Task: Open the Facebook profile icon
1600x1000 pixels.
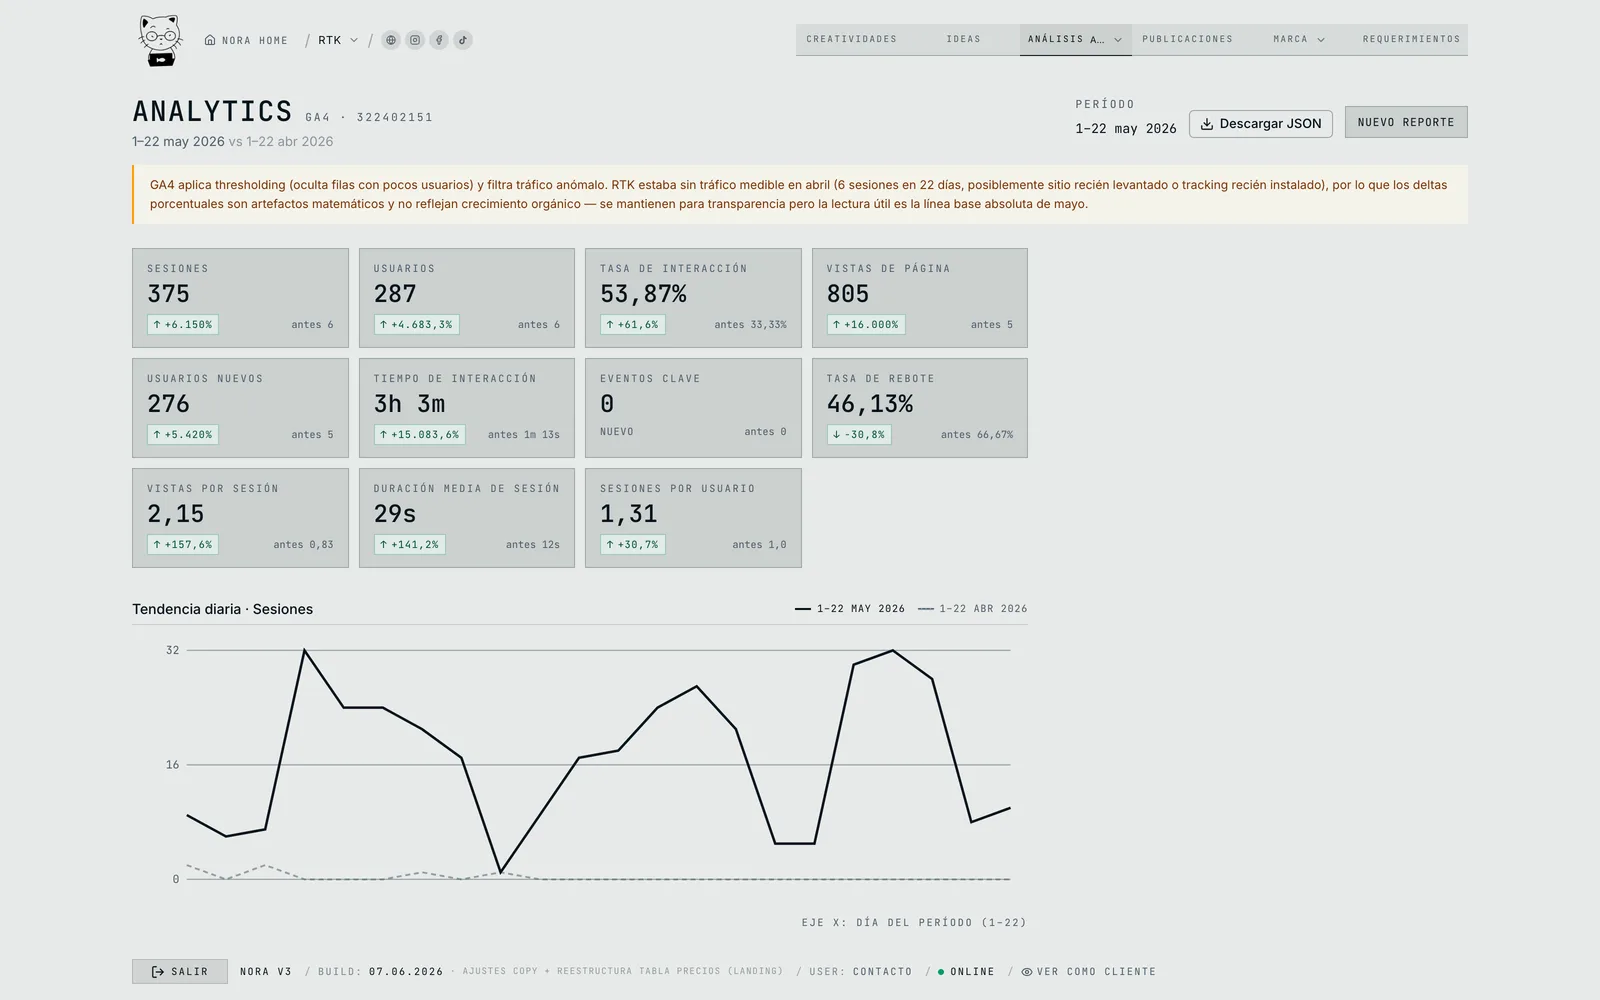Action: (x=439, y=40)
